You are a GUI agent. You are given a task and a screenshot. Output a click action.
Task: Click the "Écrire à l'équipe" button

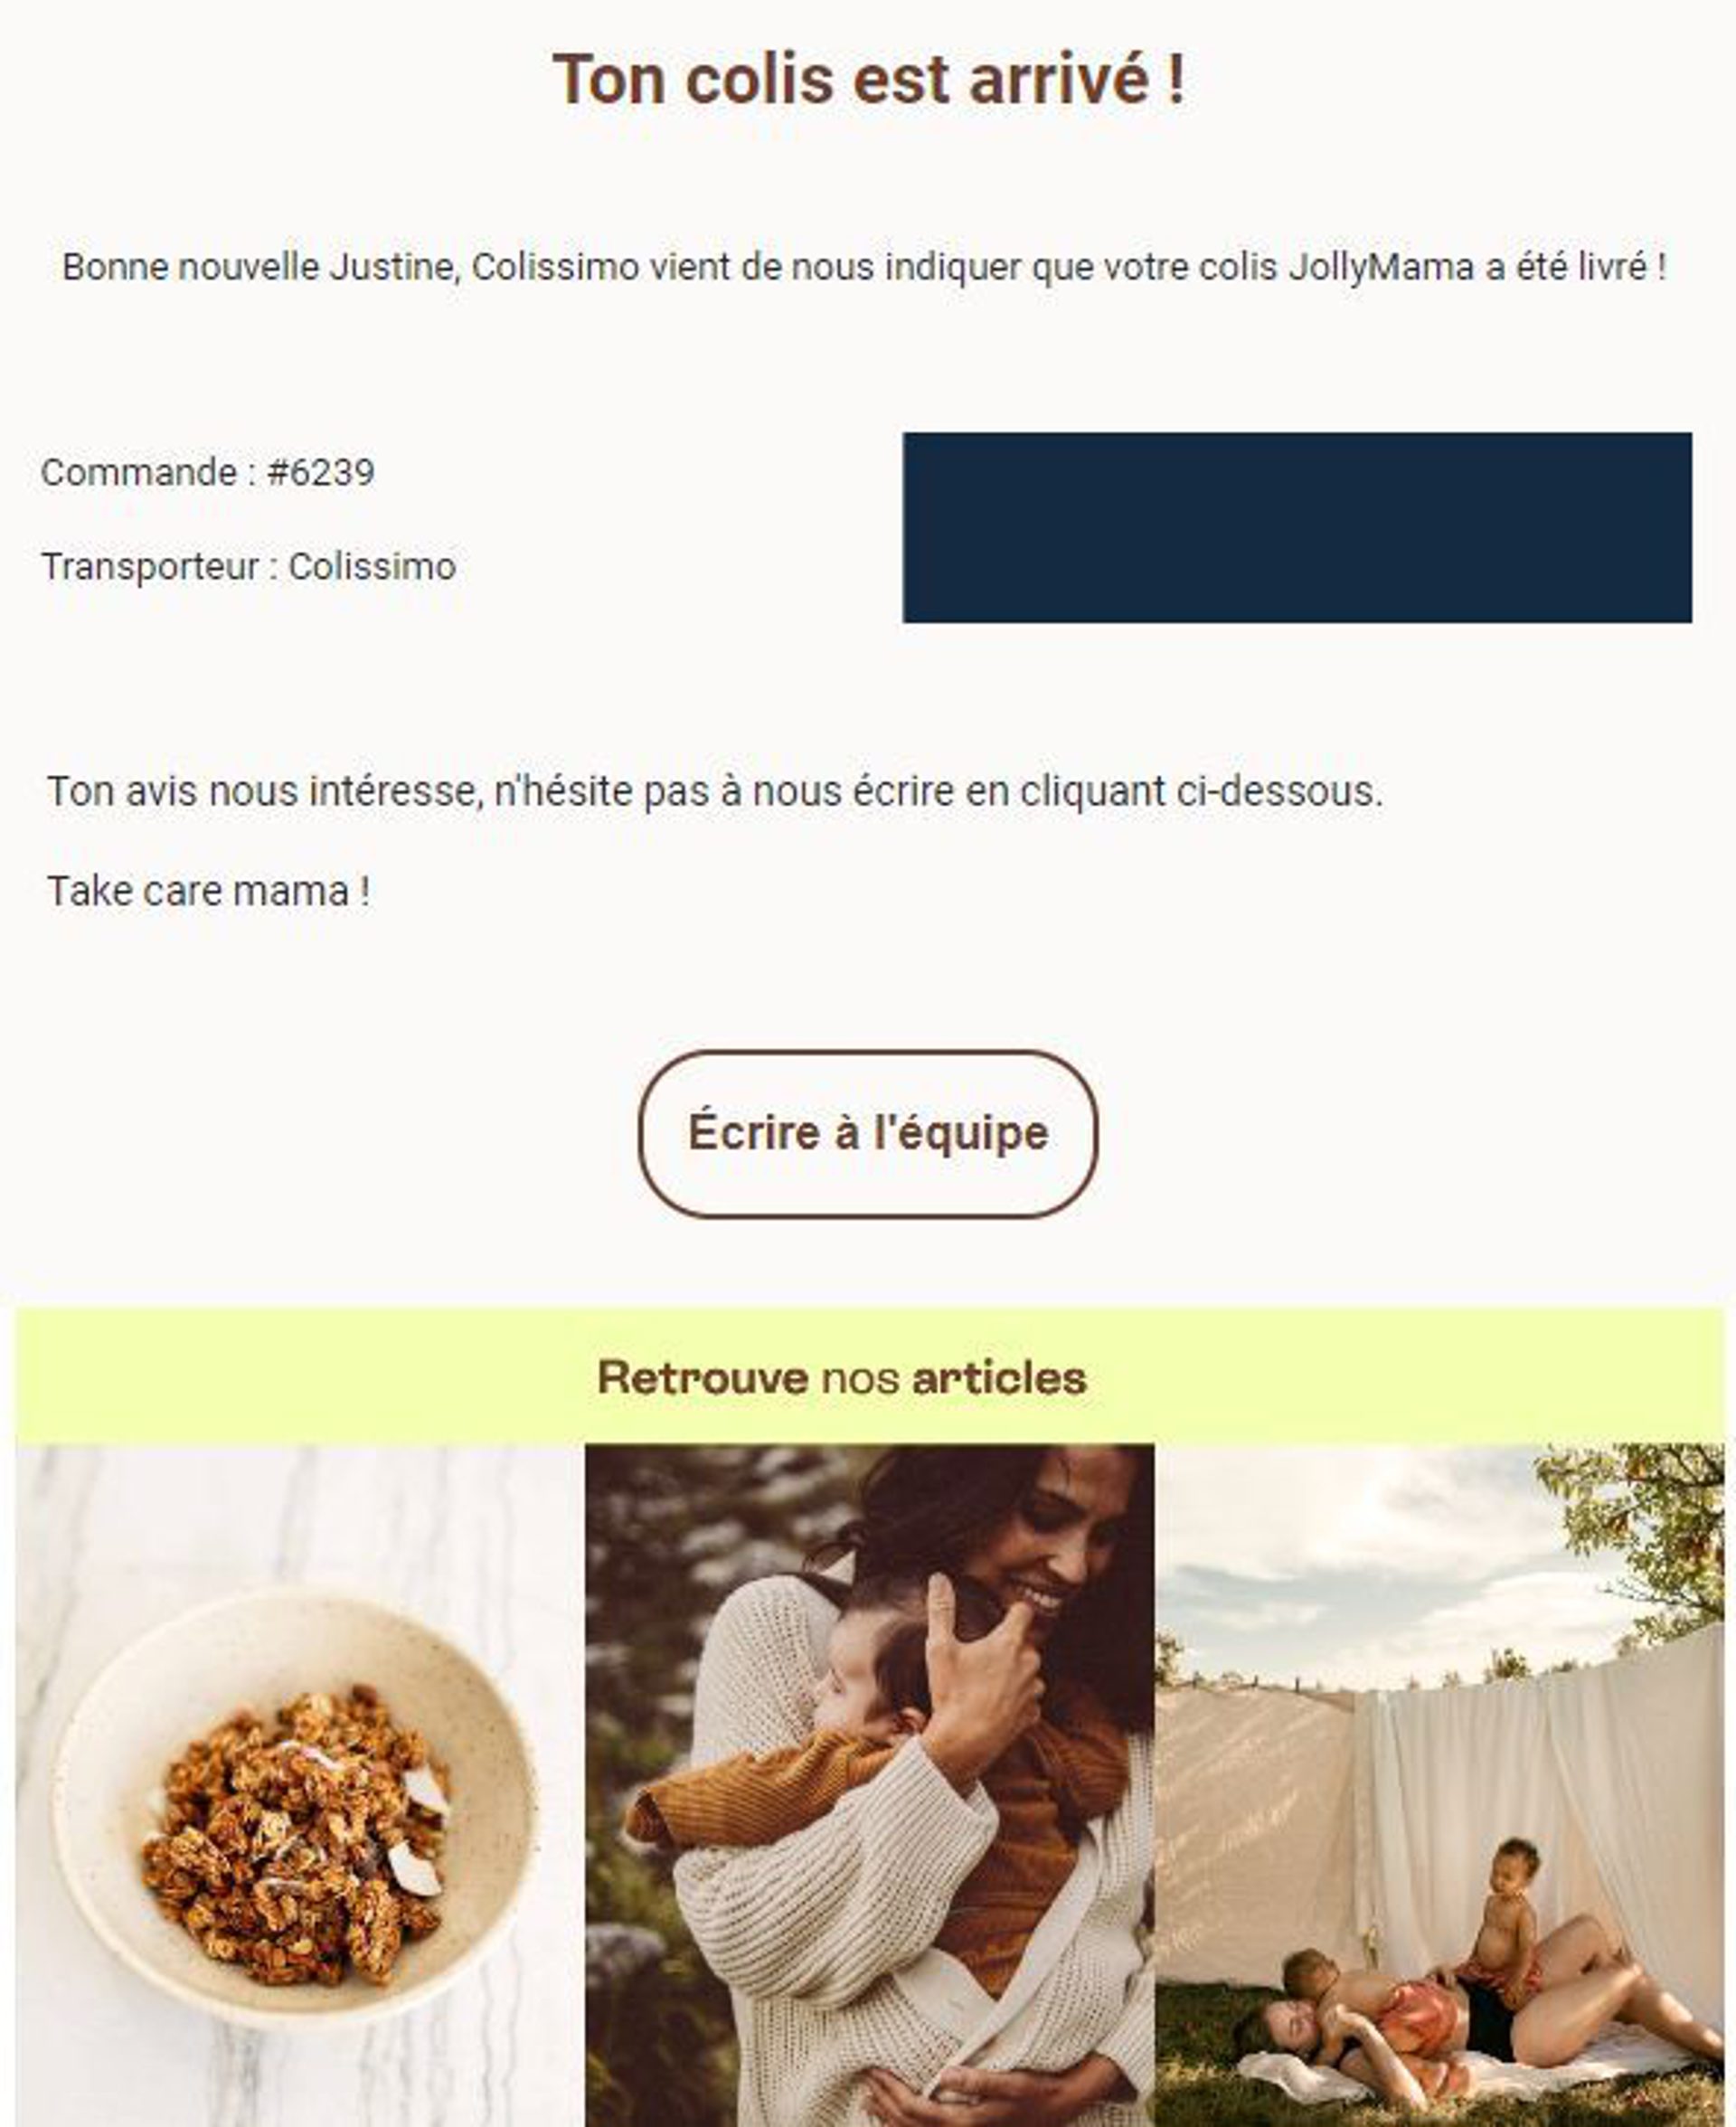coord(868,1134)
